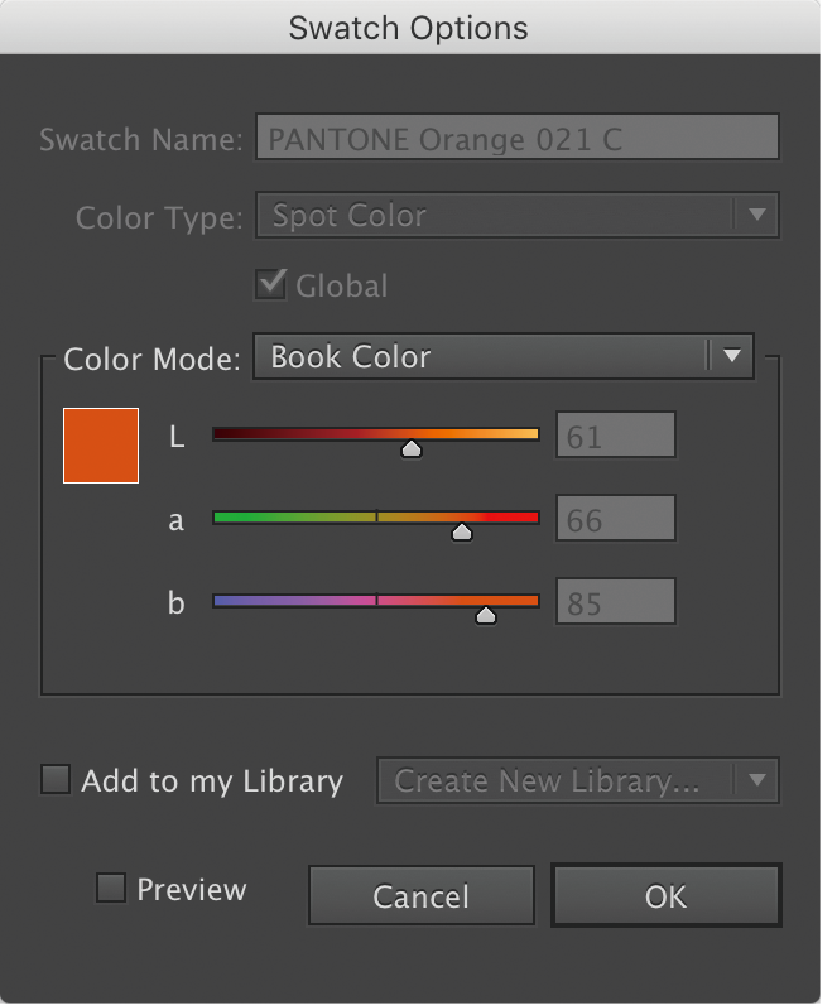Click the a value field showing 66
821x1004 pixels.
(x=615, y=518)
